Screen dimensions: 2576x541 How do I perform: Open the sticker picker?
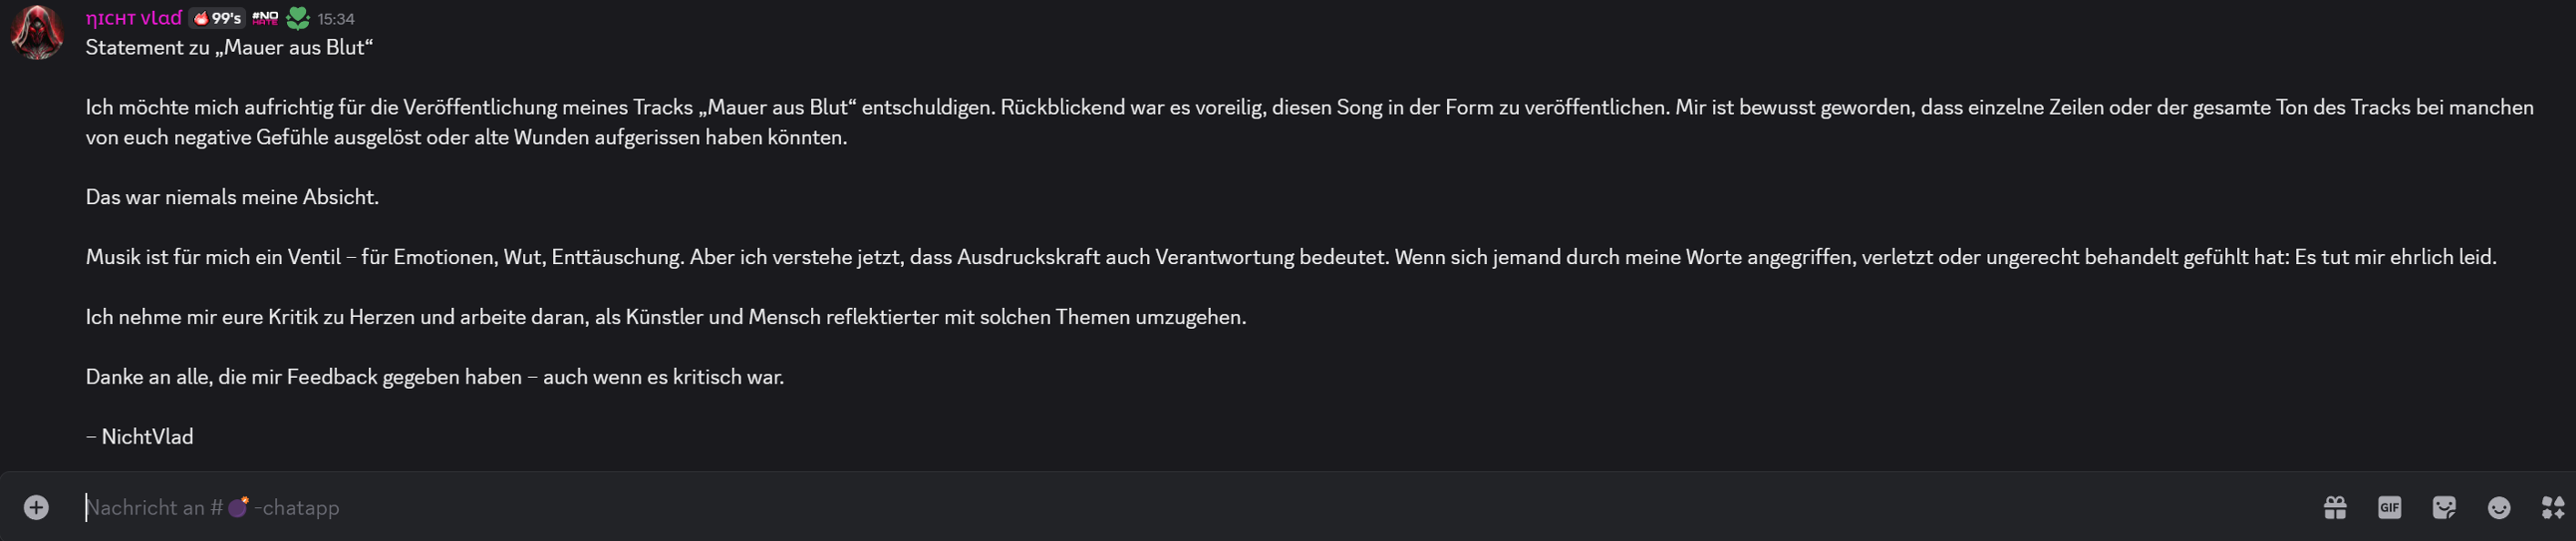2443,508
